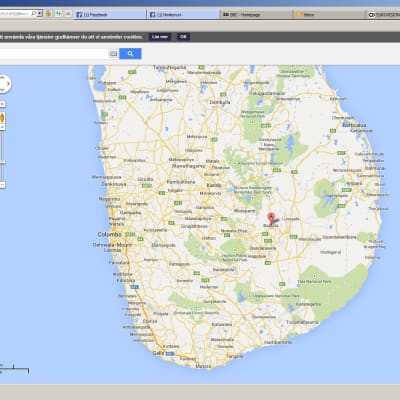
Task: Click the Negombo label on the west coast
Action: (x=109, y=199)
